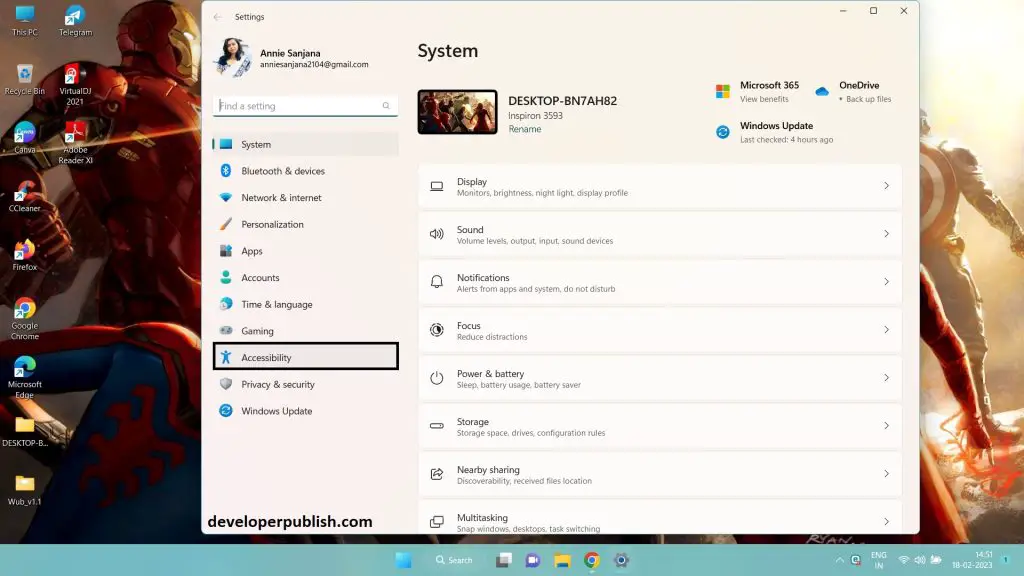Expand the Nearby sharing row
The image size is (1024, 576).
(x=660, y=474)
